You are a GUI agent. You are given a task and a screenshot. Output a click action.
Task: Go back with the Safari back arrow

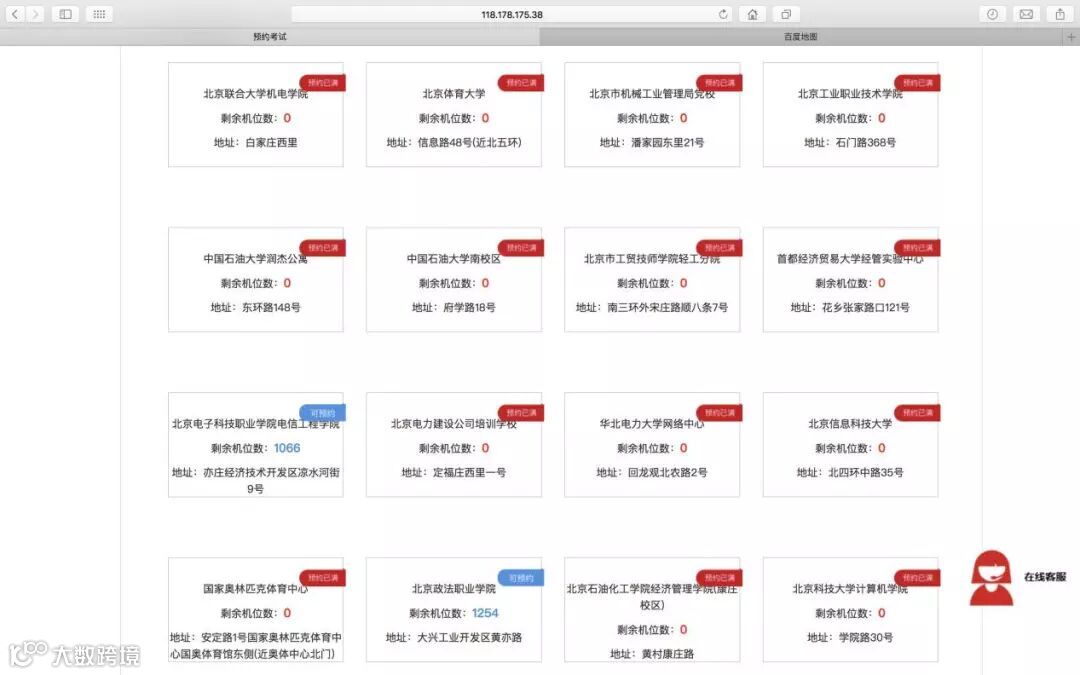[x=15, y=14]
